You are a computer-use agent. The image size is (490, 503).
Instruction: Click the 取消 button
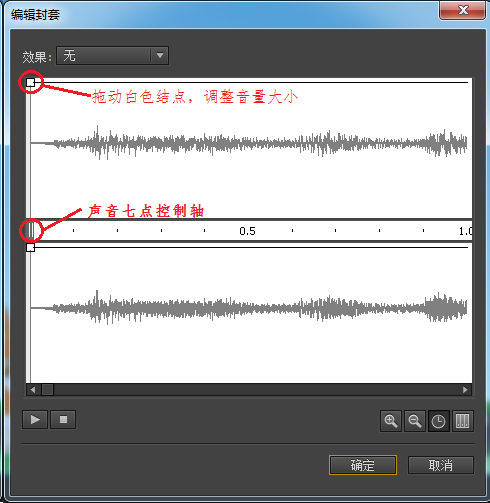(x=441, y=465)
